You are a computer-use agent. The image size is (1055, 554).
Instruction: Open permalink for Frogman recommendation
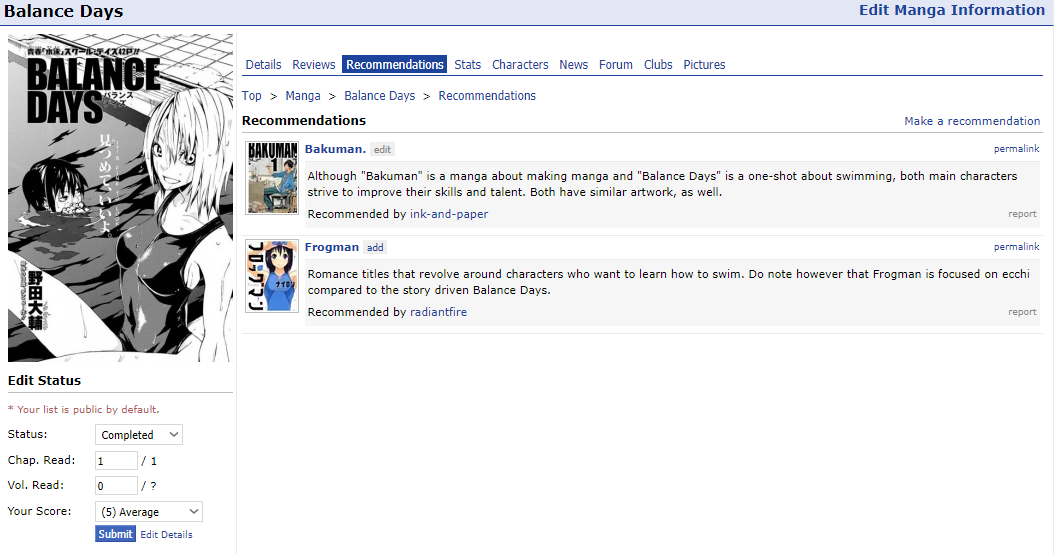coord(1017,247)
